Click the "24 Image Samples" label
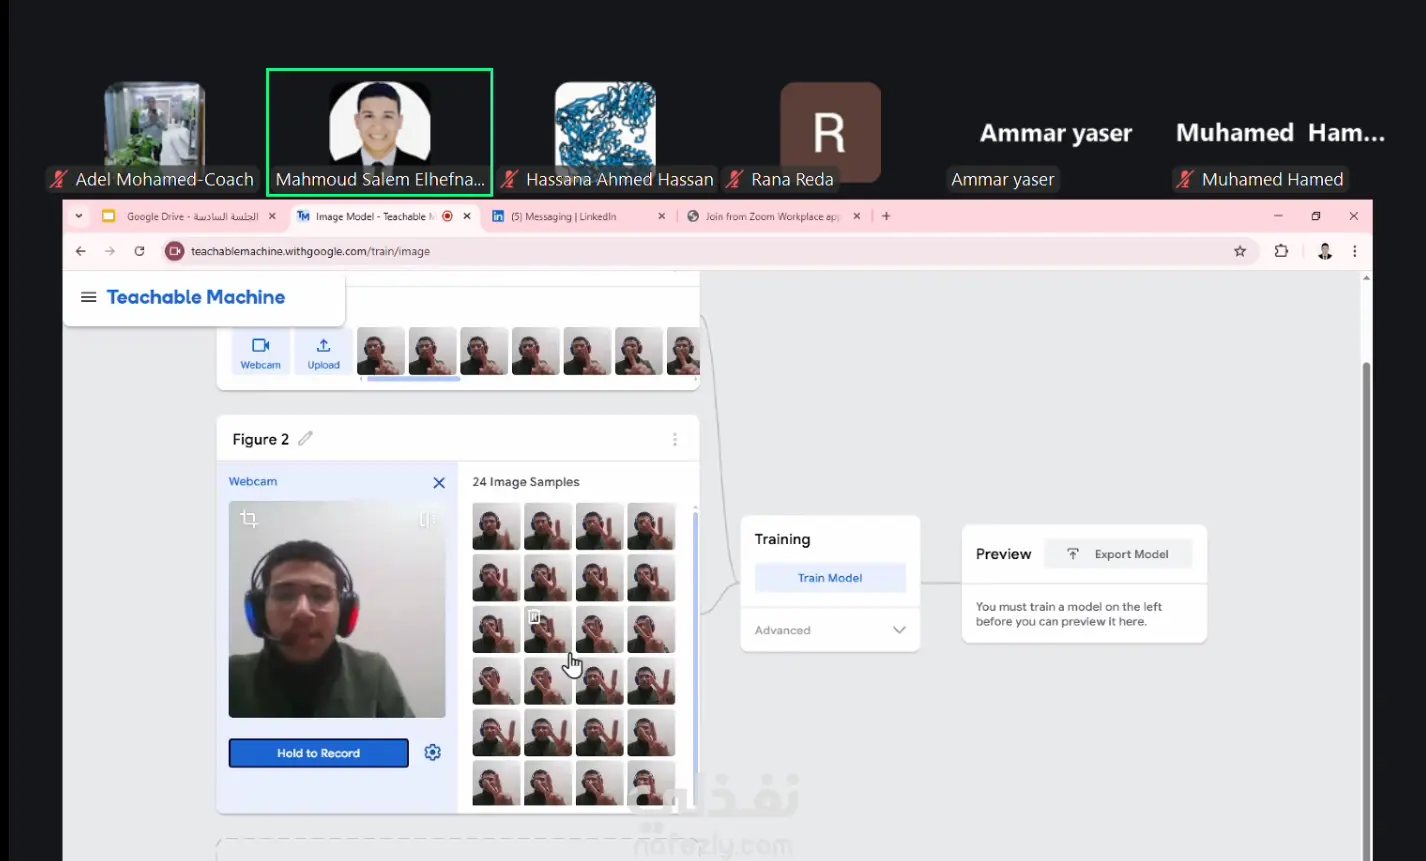1426x861 pixels. tap(526, 482)
